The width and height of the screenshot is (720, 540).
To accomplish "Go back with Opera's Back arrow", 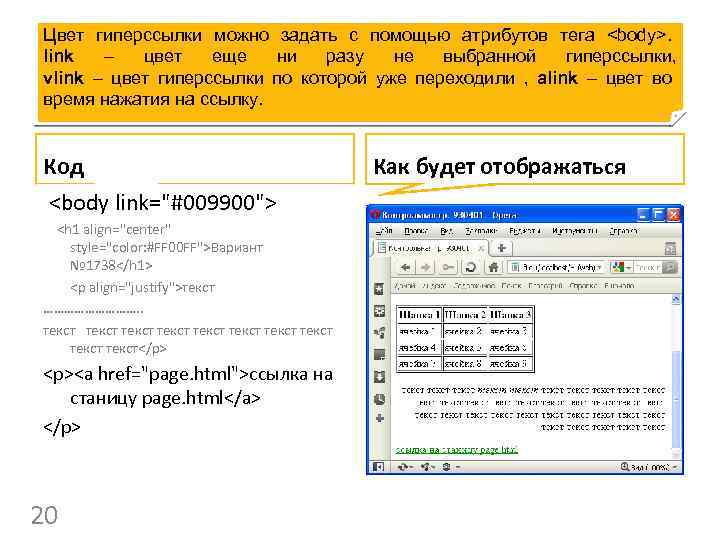I will pos(405,267).
